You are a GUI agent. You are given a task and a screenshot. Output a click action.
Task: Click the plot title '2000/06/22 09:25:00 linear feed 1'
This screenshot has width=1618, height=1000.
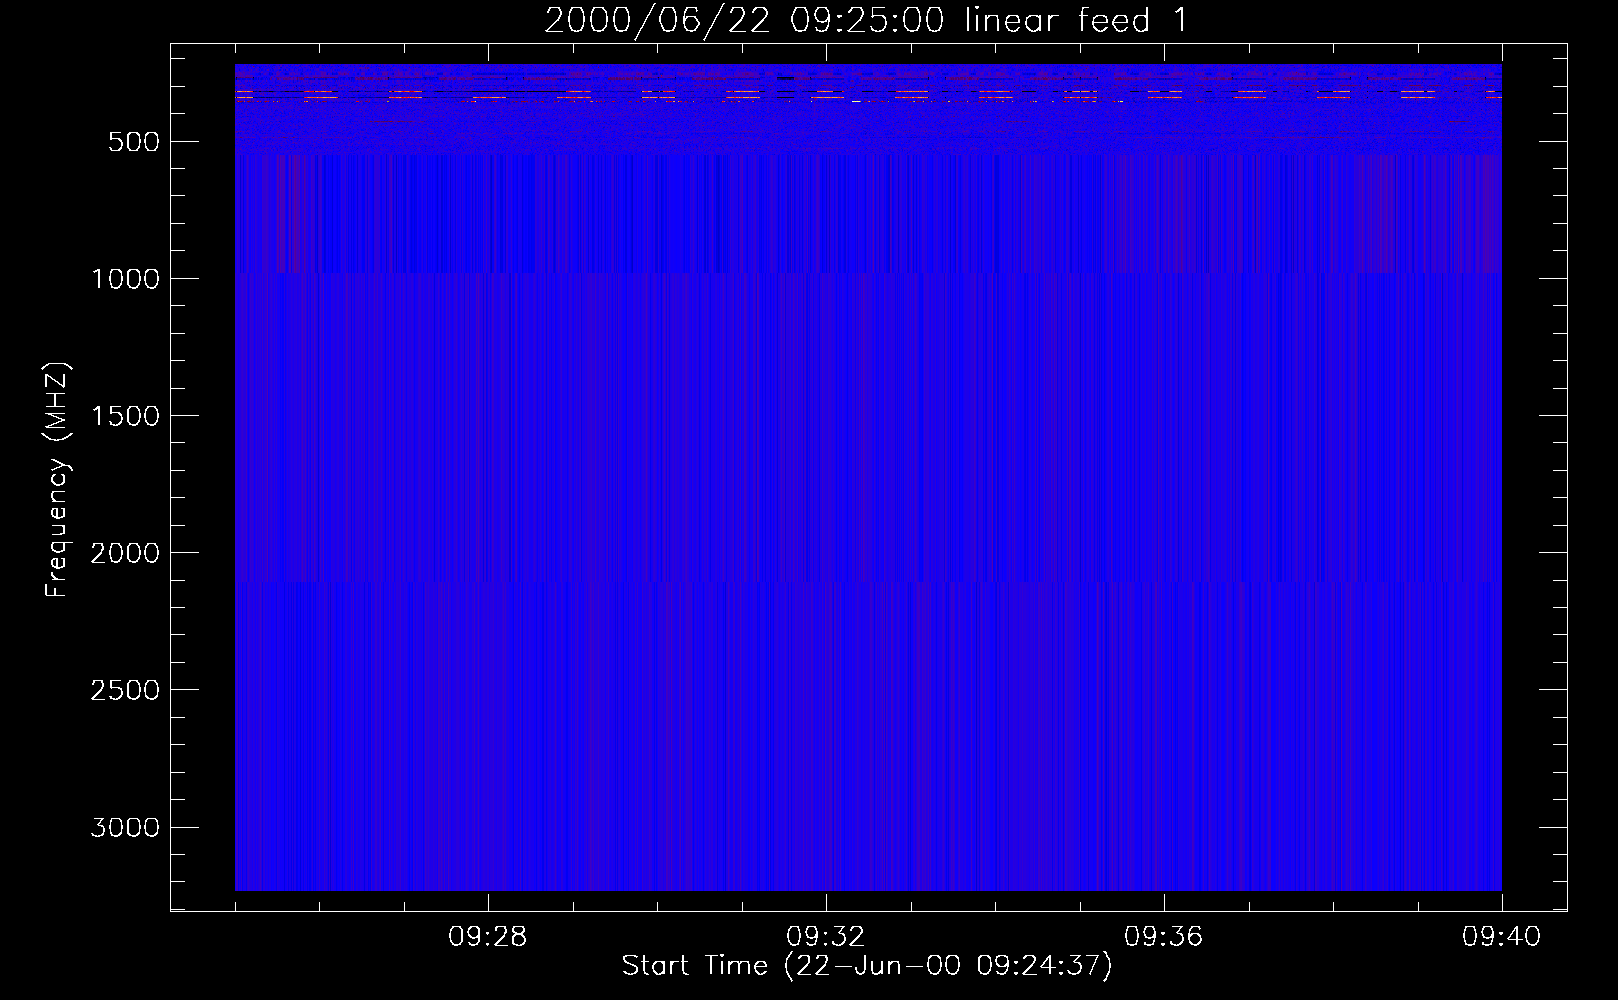click(867, 20)
